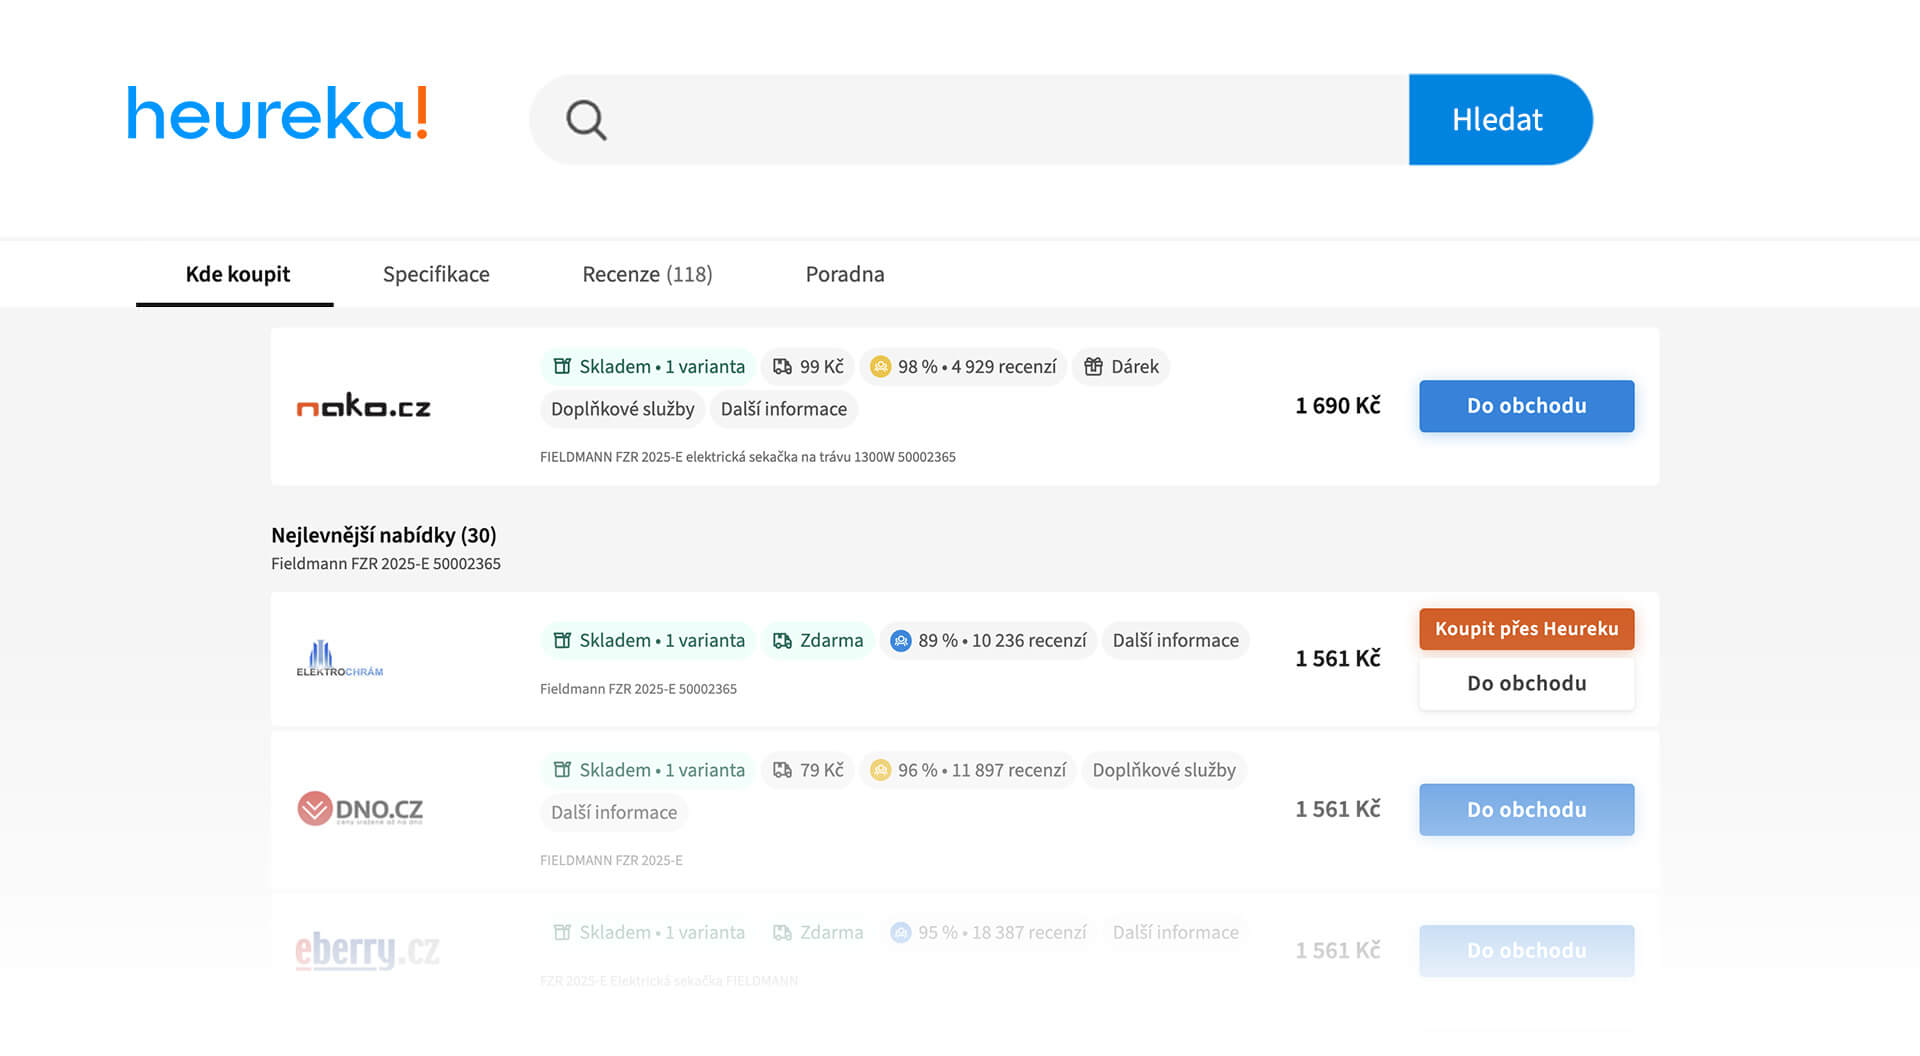This screenshot has height=1056, width=1920.
Task: Expand Další informace in the nako.cz offer
Action: pyautogui.click(x=783, y=409)
